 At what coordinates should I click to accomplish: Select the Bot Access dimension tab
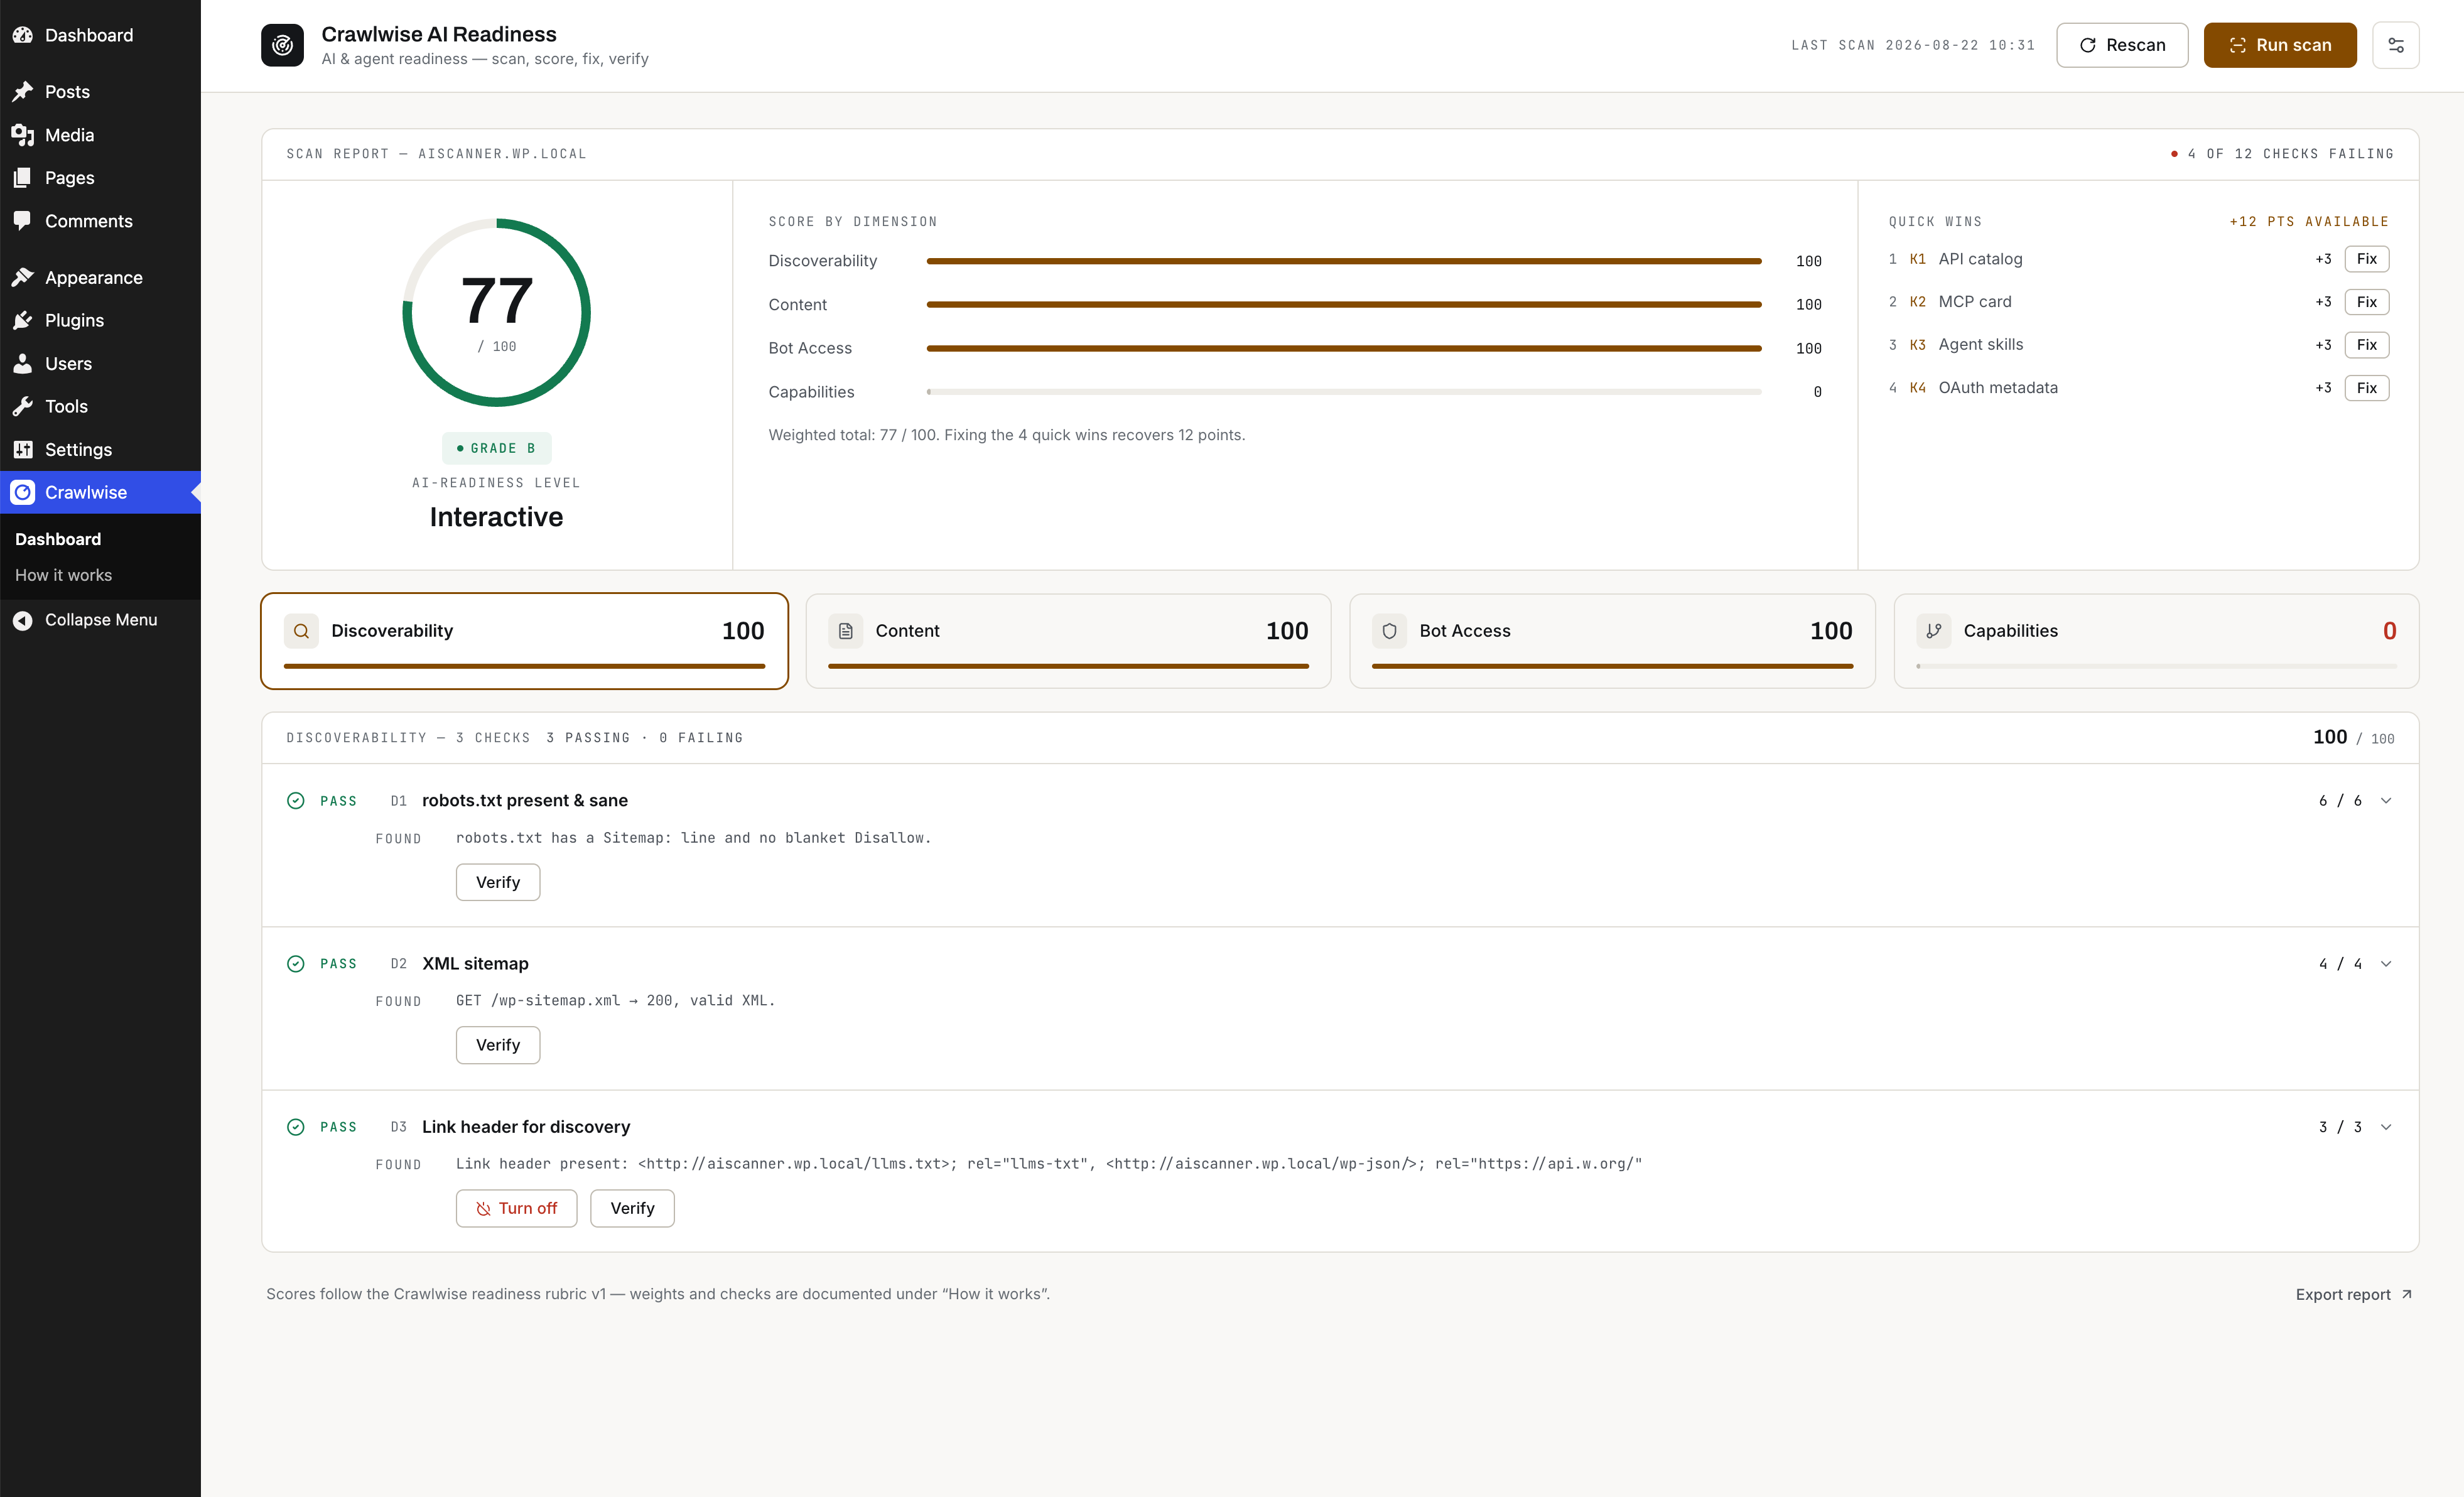[x=1612, y=641]
